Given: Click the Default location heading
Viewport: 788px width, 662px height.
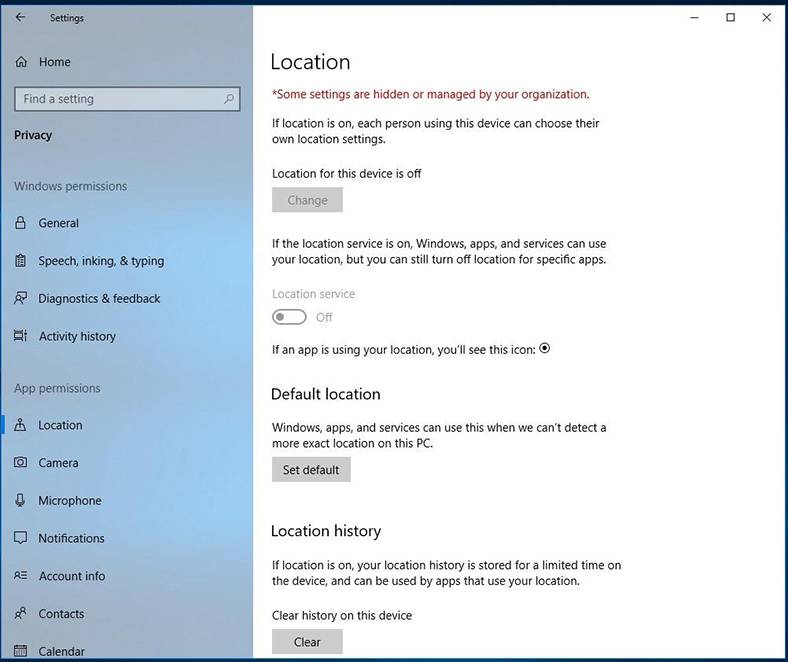Looking at the screenshot, I should tap(326, 394).
